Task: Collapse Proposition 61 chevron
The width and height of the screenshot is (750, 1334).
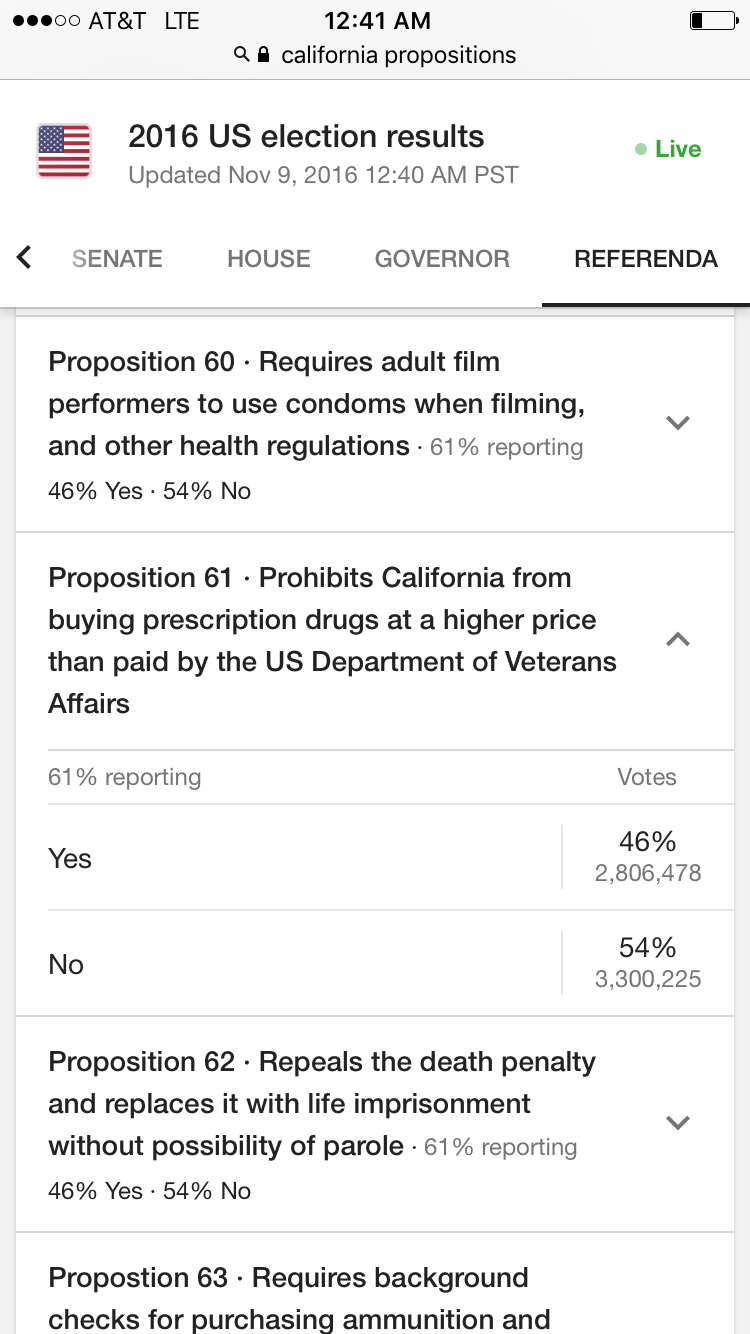Action: tap(678, 639)
